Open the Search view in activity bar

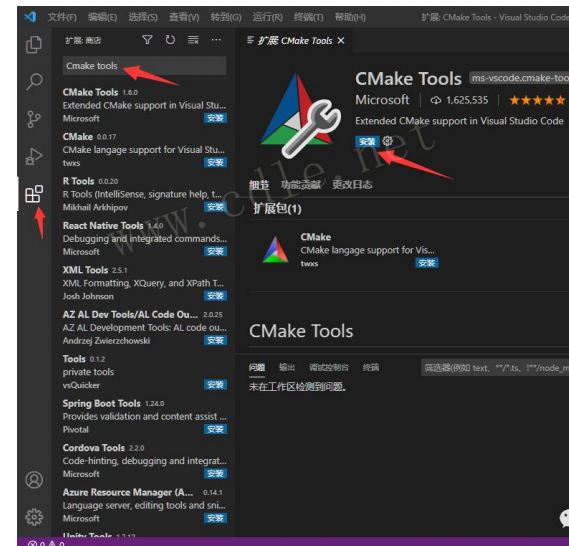[34, 82]
